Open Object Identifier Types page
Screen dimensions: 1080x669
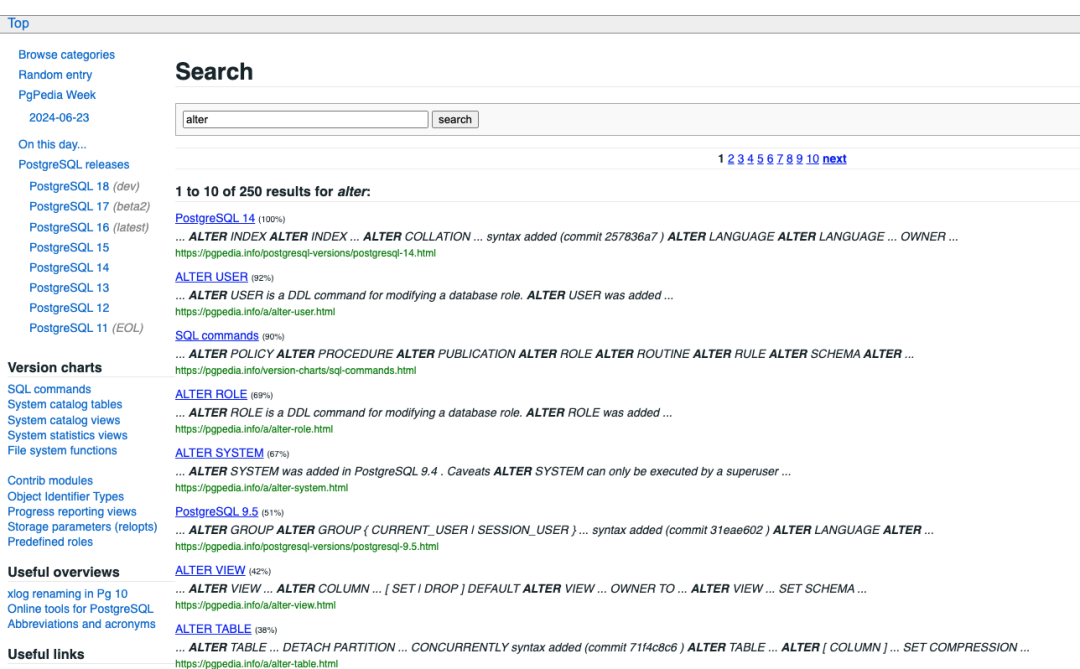pyautogui.click(x=65, y=496)
